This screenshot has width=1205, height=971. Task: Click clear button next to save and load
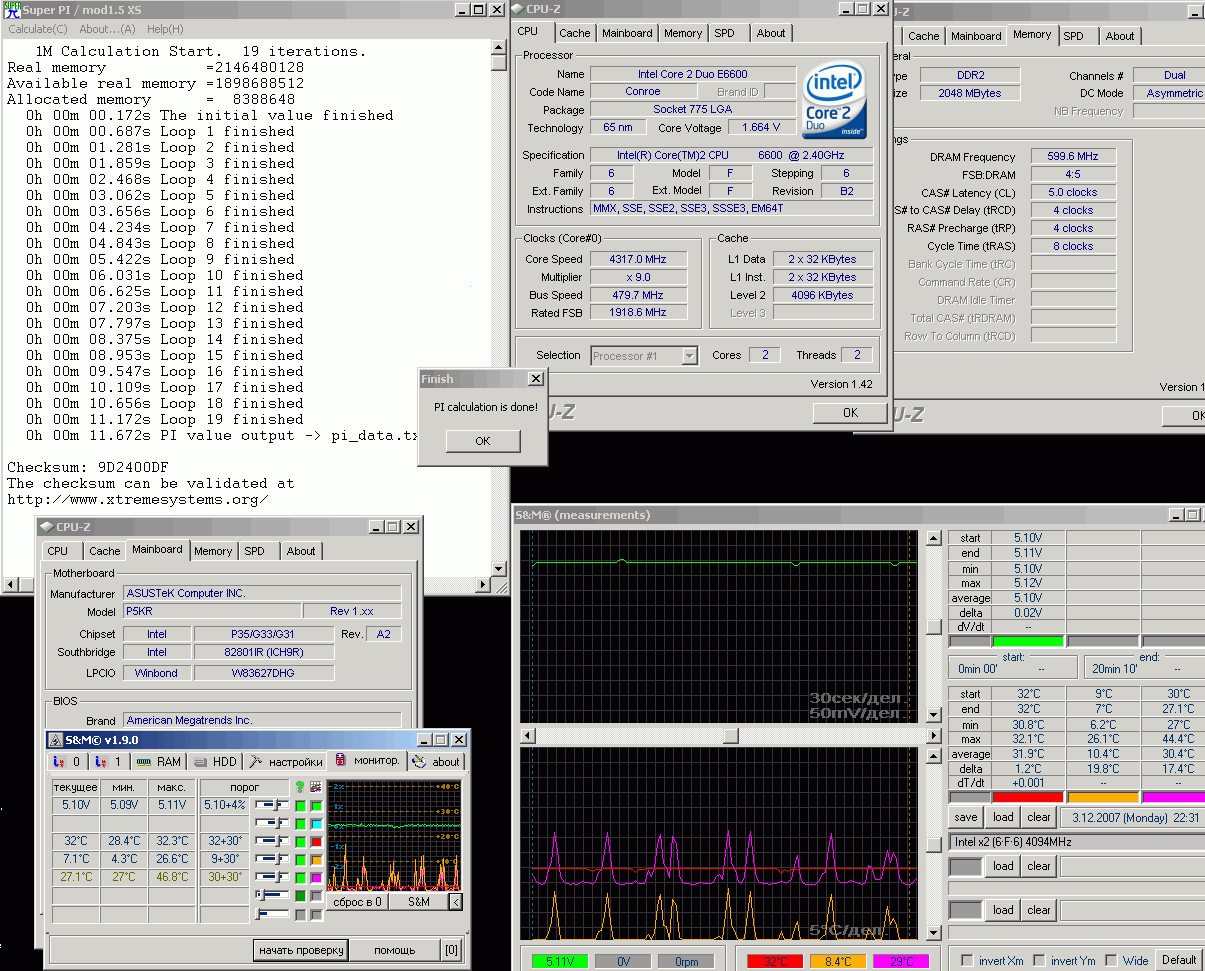pyautogui.click(x=1039, y=817)
